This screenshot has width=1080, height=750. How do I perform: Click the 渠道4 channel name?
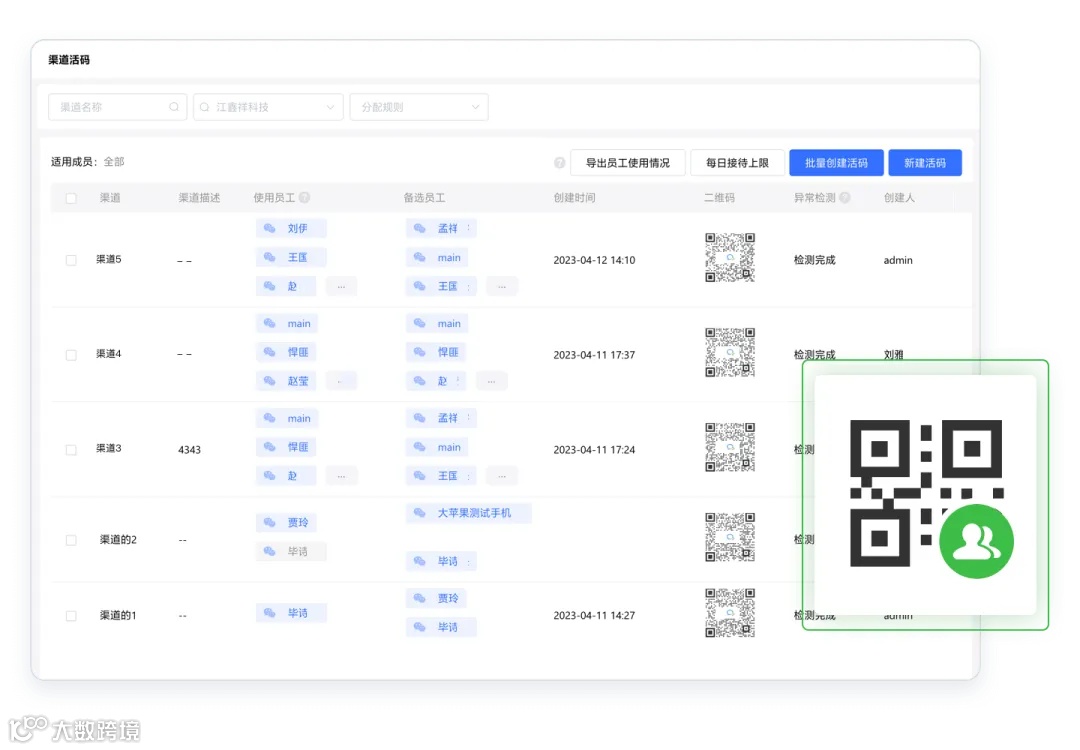[109, 353]
